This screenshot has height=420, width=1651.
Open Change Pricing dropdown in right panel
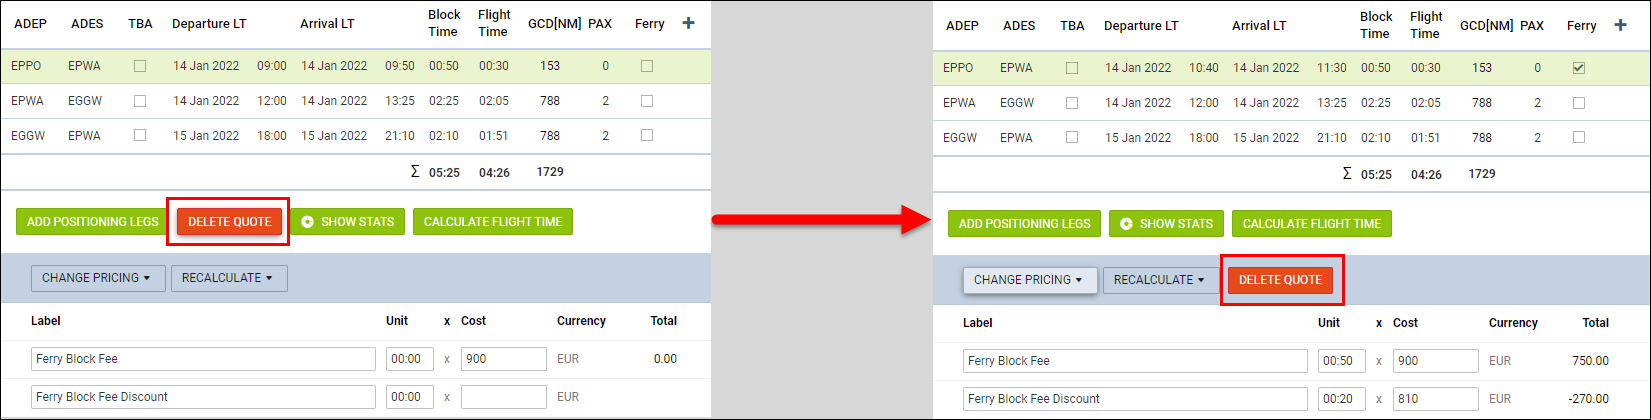(x=1029, y=280)
